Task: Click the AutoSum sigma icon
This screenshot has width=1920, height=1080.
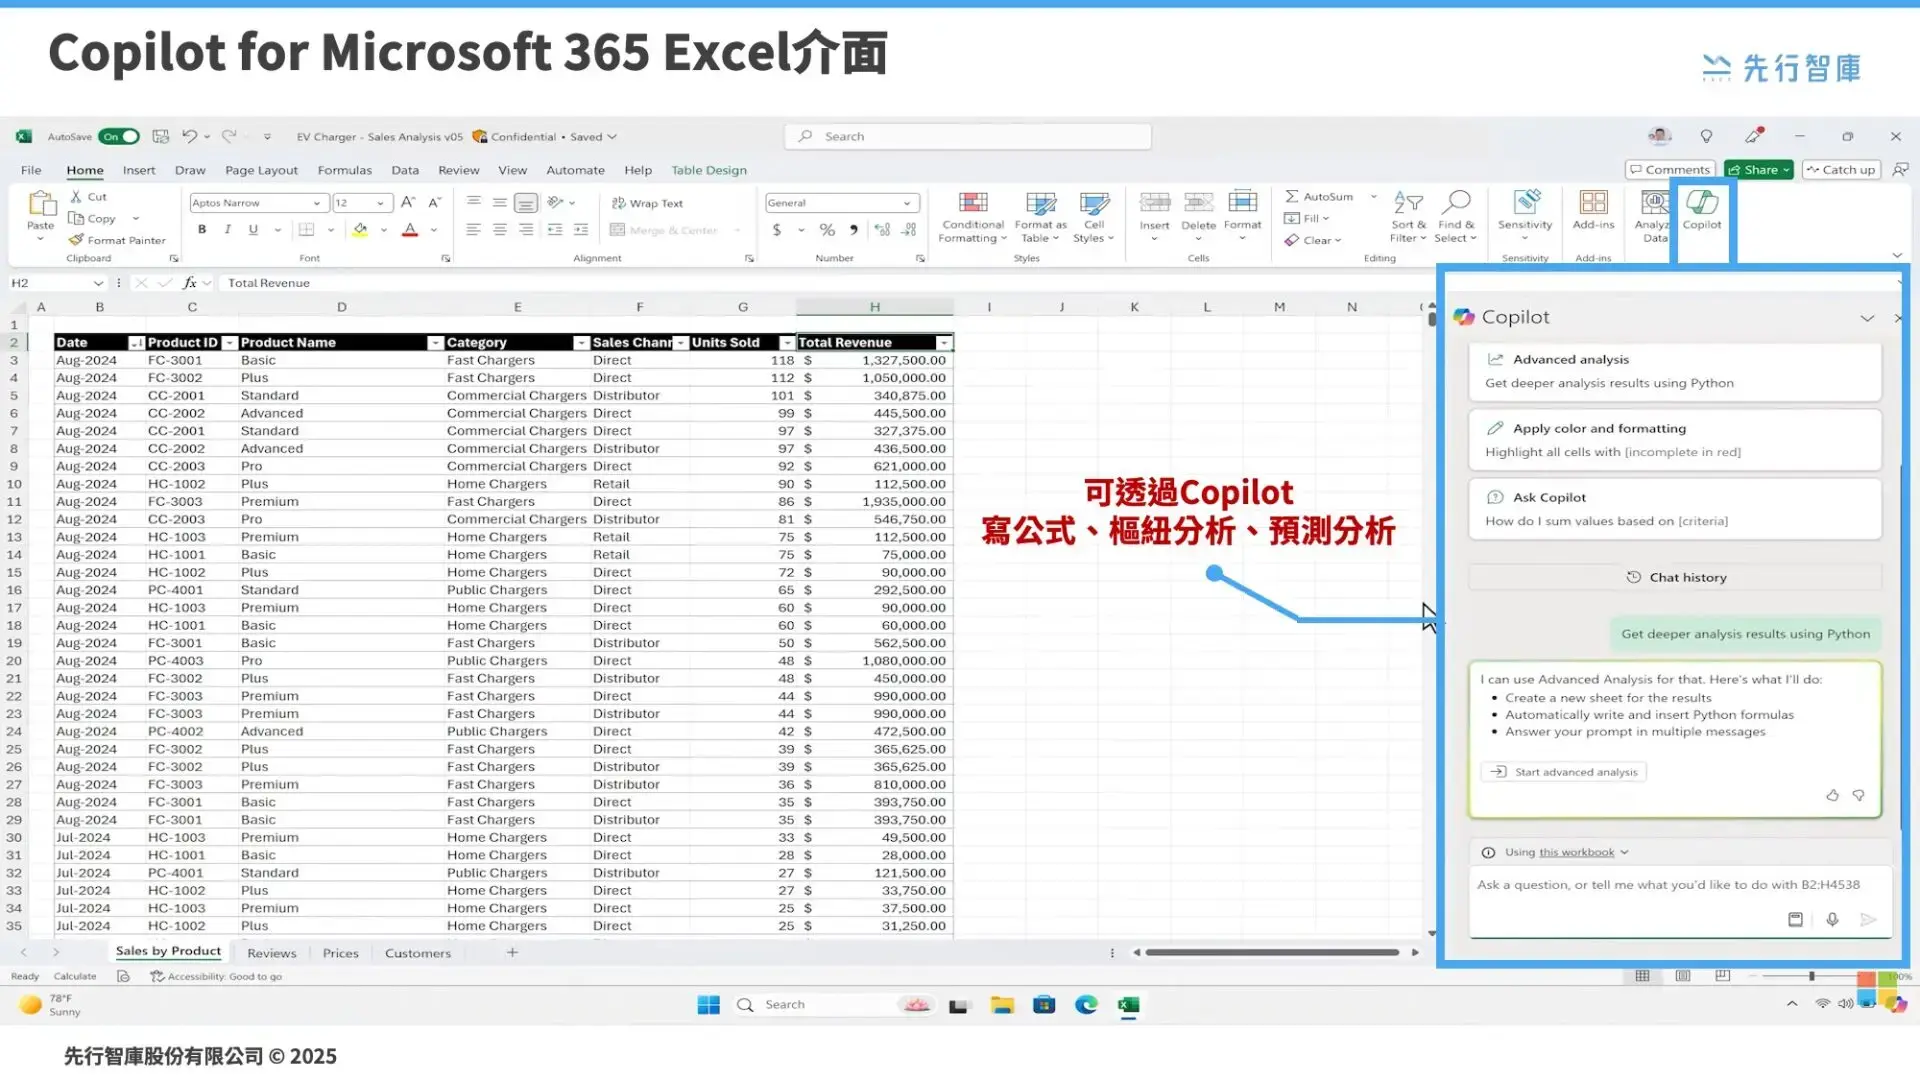Action: coord(1292,197)
